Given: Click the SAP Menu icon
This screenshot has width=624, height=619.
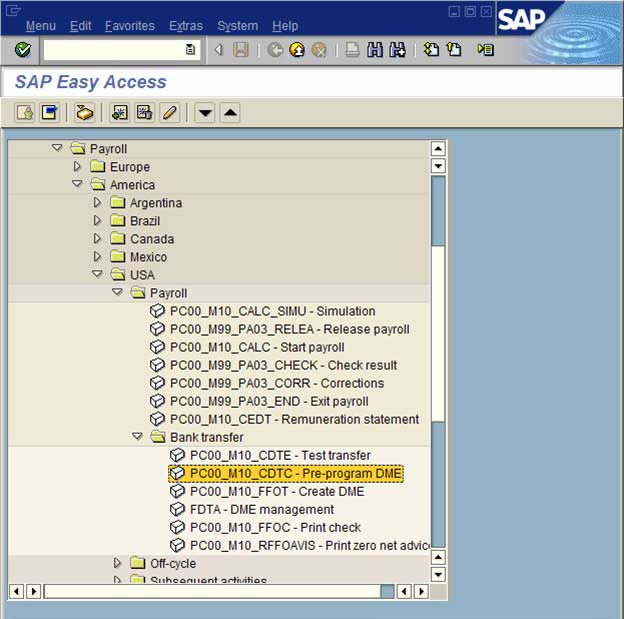Looking at the screenshot, I should pyautogui.click(x=50, y=113).
